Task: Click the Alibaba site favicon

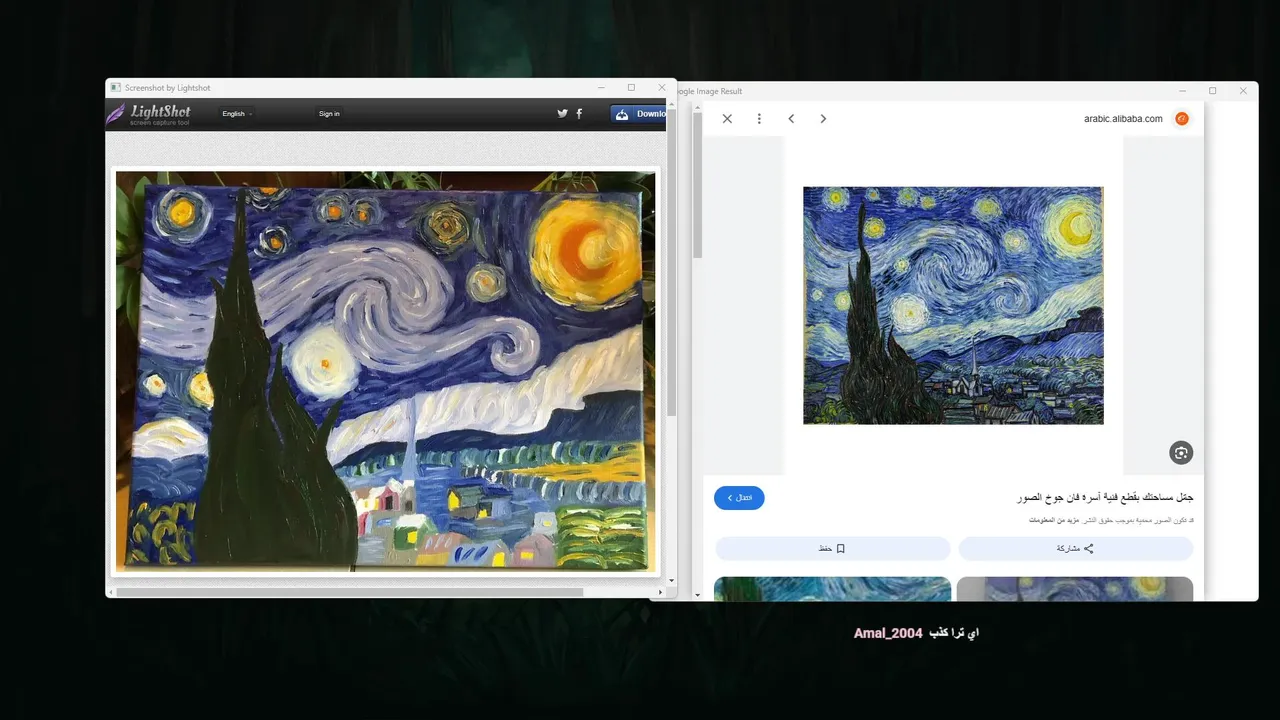Action: click(1182, 118)
